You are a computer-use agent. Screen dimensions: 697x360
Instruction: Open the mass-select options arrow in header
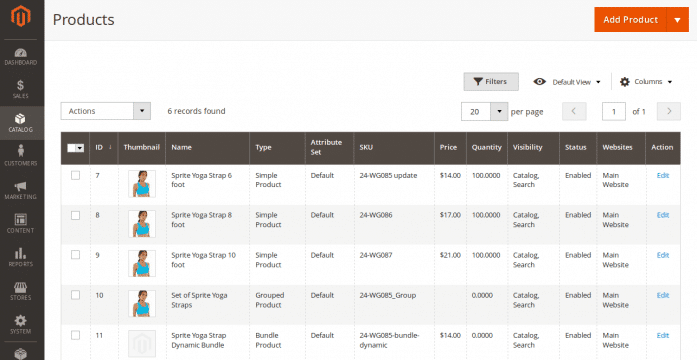coord(80,148)
